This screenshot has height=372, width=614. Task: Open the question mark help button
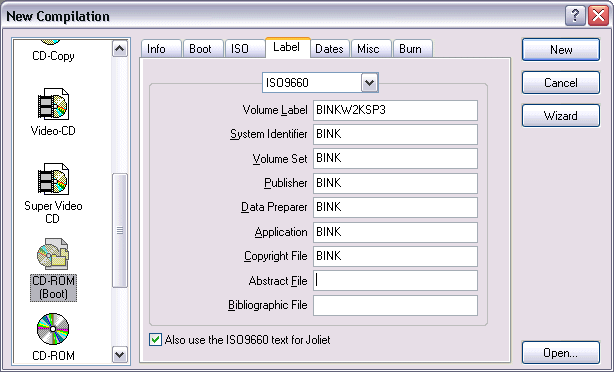(x=575, y=16)
